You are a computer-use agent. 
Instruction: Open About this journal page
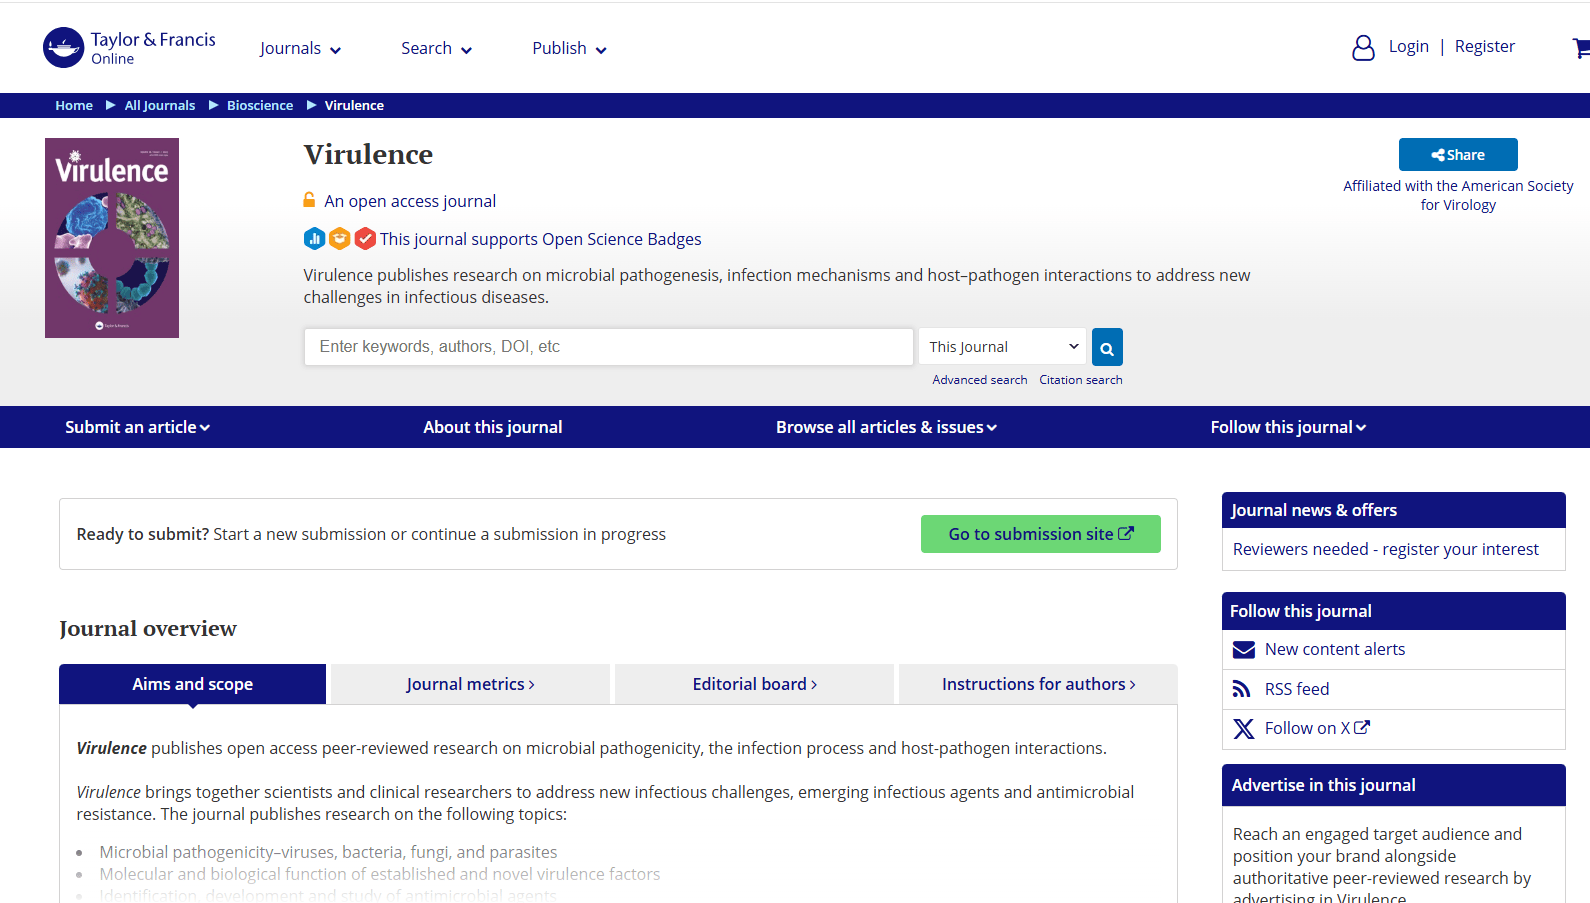(493, 427)
